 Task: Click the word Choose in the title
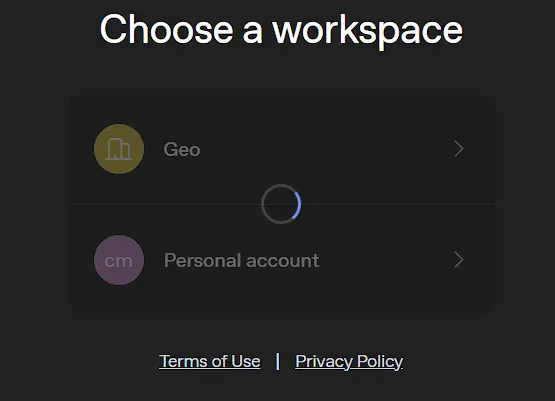(167, 29)
